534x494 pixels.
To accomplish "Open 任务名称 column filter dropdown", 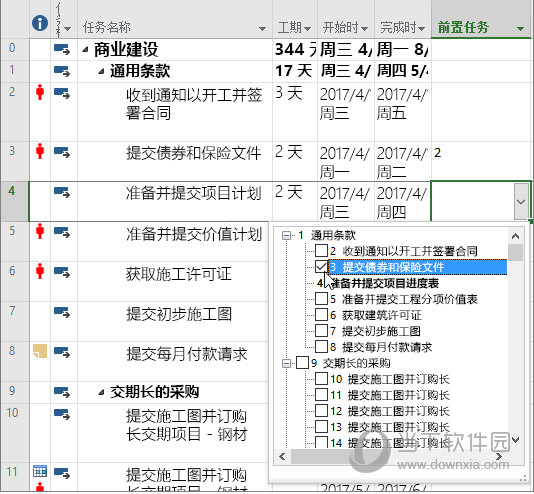I will click(262, 29).
